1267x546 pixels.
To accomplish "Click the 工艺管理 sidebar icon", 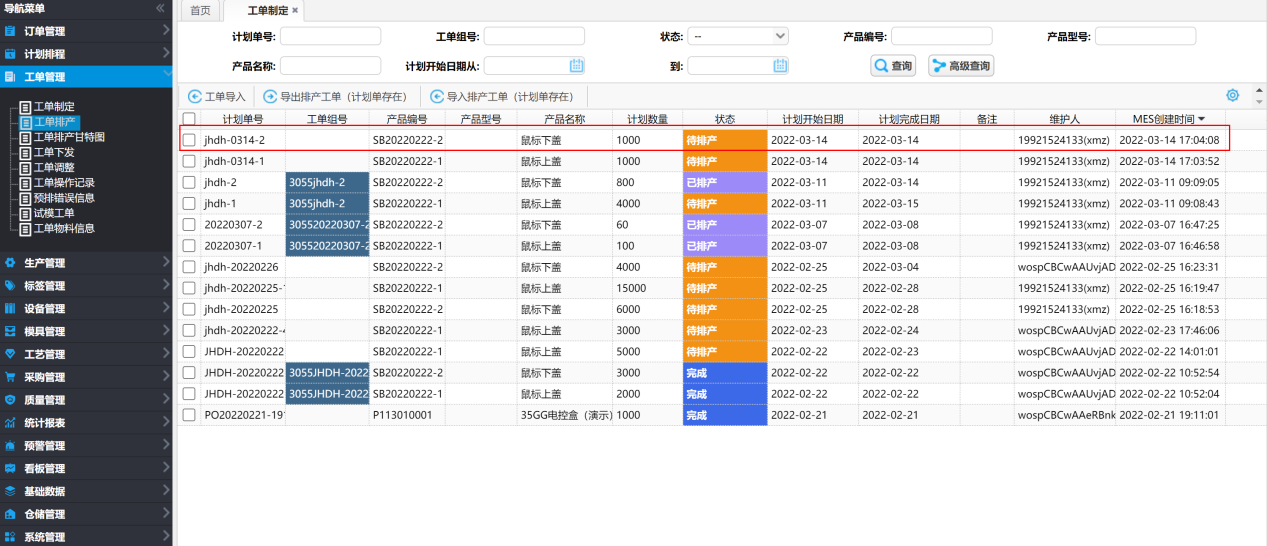I will coord(10,355).
